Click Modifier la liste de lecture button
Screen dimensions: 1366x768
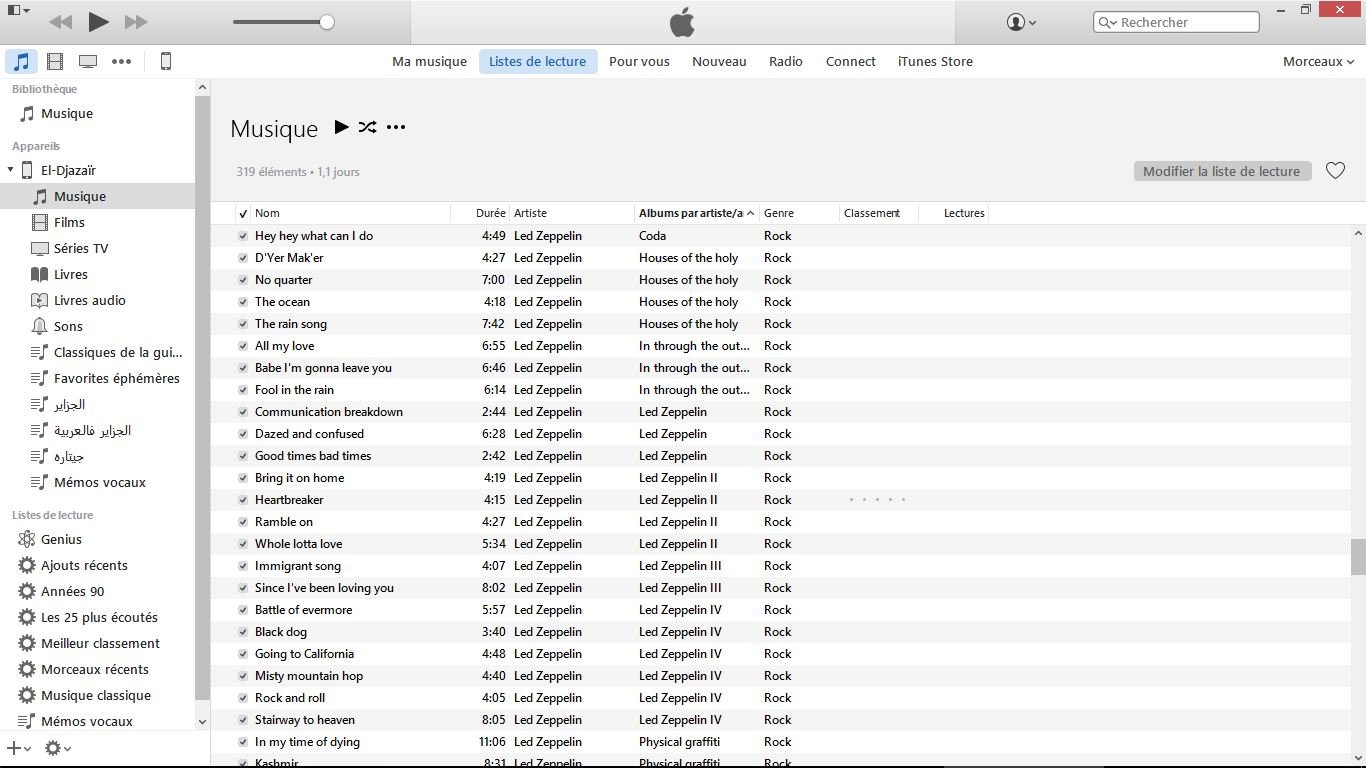[x=1221, y=171]
